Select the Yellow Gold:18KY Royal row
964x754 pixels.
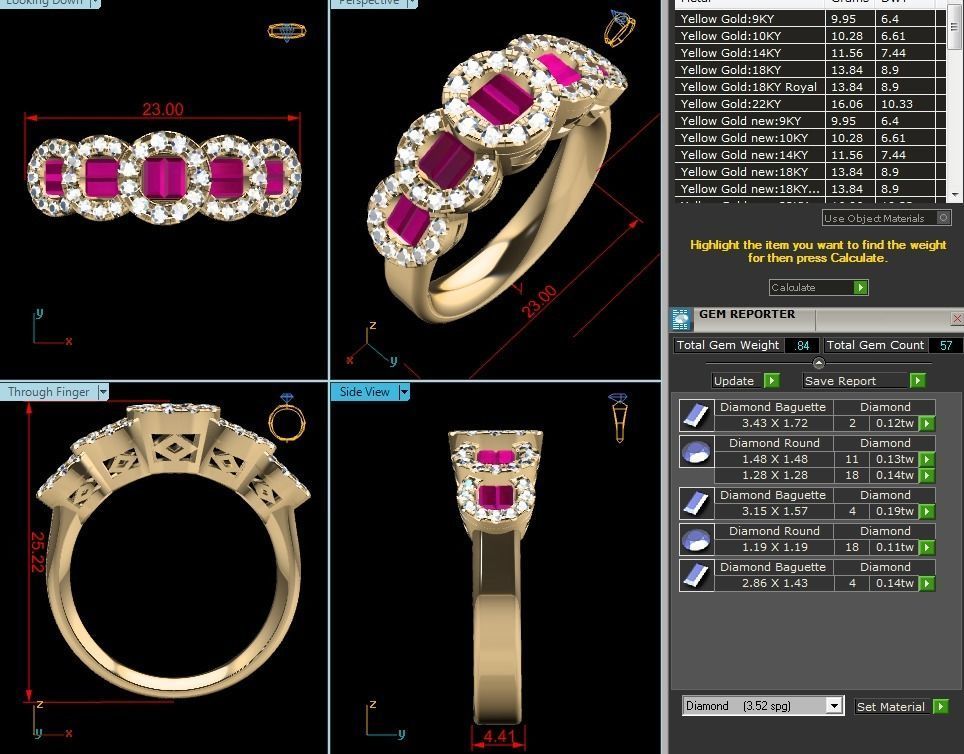point(810,87)
